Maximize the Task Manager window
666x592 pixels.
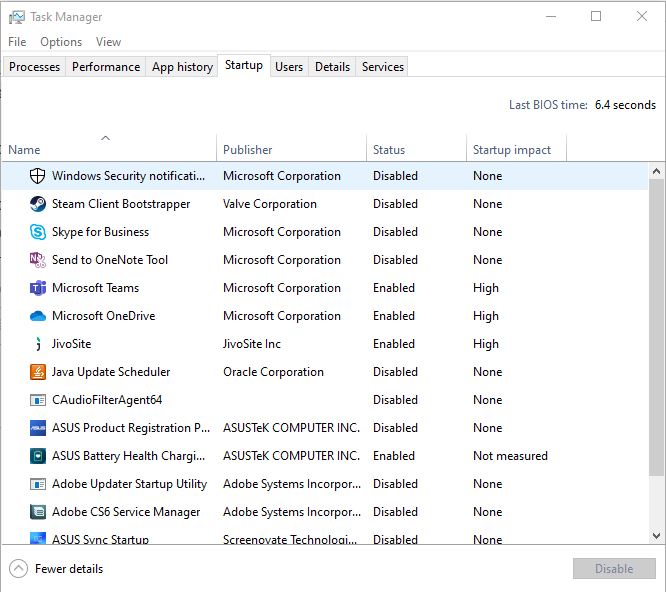pos(596,17)
